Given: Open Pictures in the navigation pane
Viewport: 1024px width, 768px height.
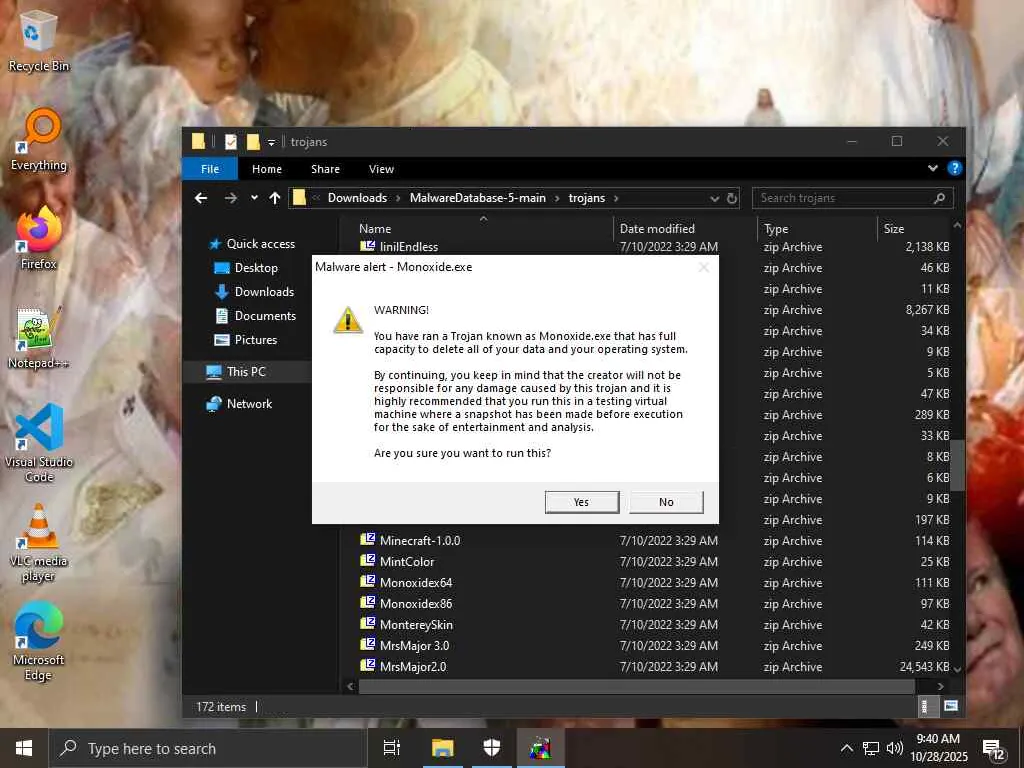Looking at the screenshot, I should [246, 340].
